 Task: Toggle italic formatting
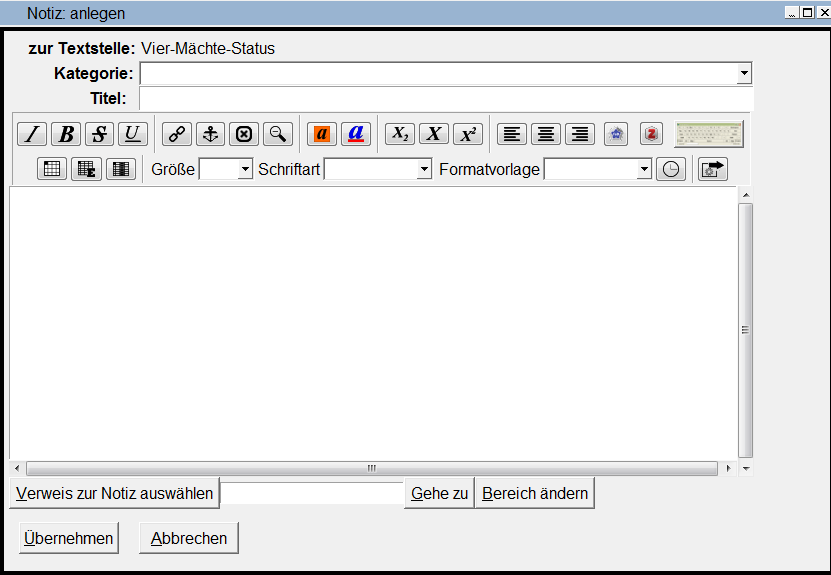[32, 134]
